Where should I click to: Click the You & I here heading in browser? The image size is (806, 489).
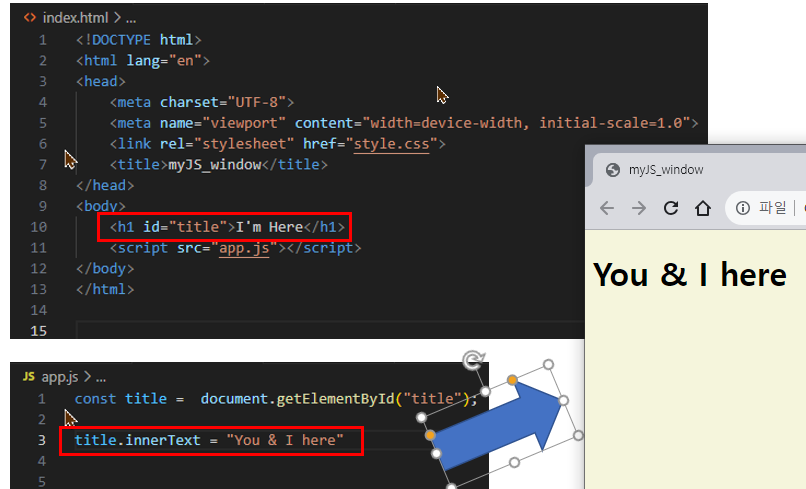[690, 275]
